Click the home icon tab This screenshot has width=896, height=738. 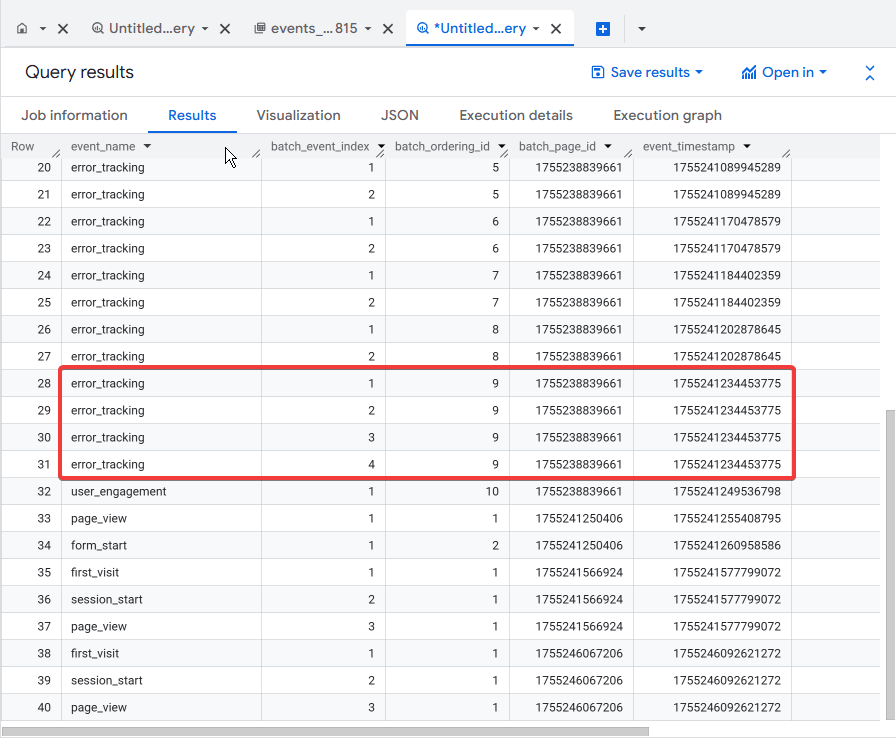pyautogui.click(x=22, y=29)
